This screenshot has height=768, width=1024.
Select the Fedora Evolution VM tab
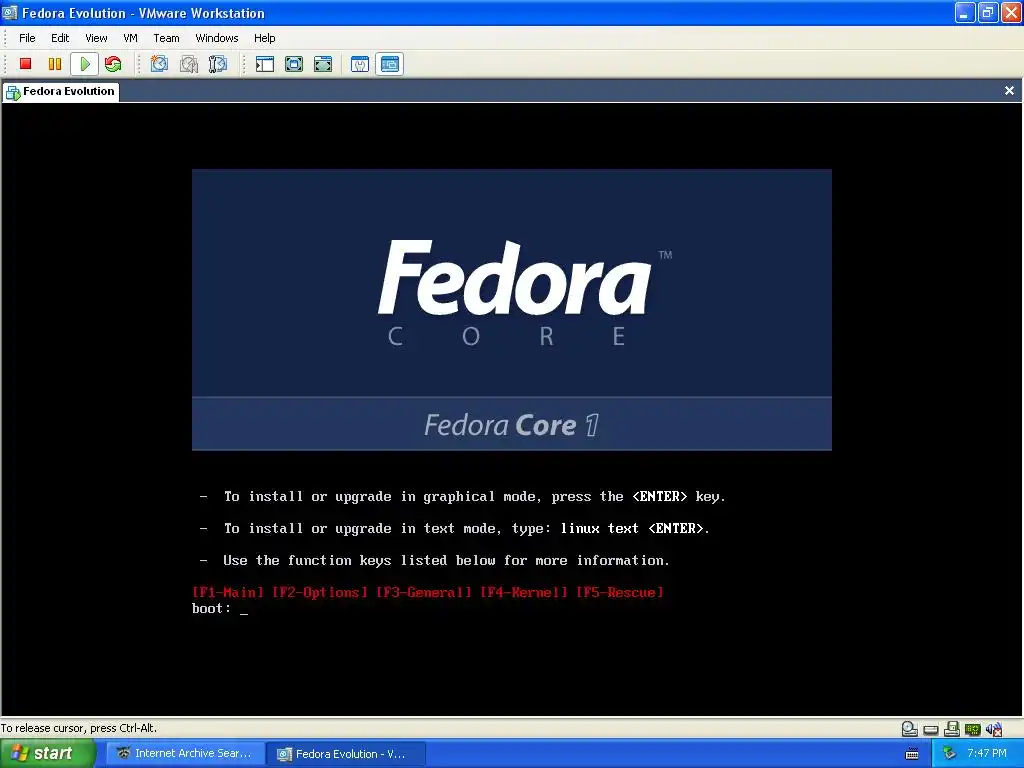(x=60, y=91)
